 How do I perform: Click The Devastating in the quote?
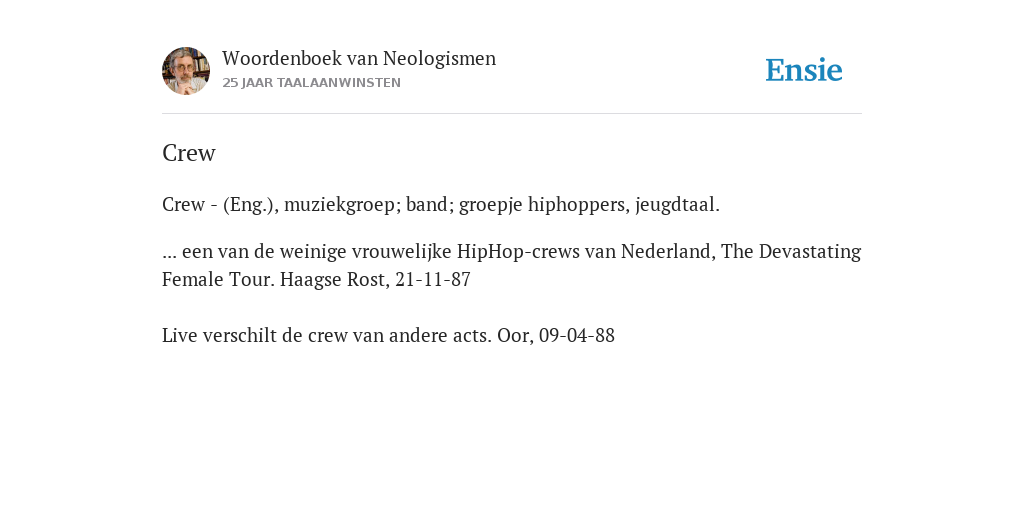[791, 251]
